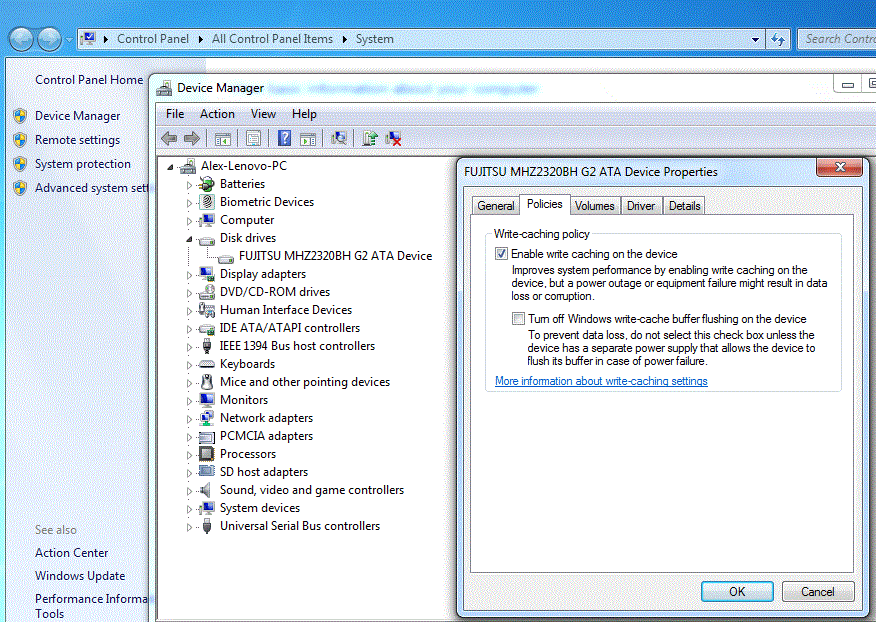Screen dimensions: 876x622
Task: Select FUJITSU MHZ2320BH G2 ATA Device item
Action: click(335, 256)
